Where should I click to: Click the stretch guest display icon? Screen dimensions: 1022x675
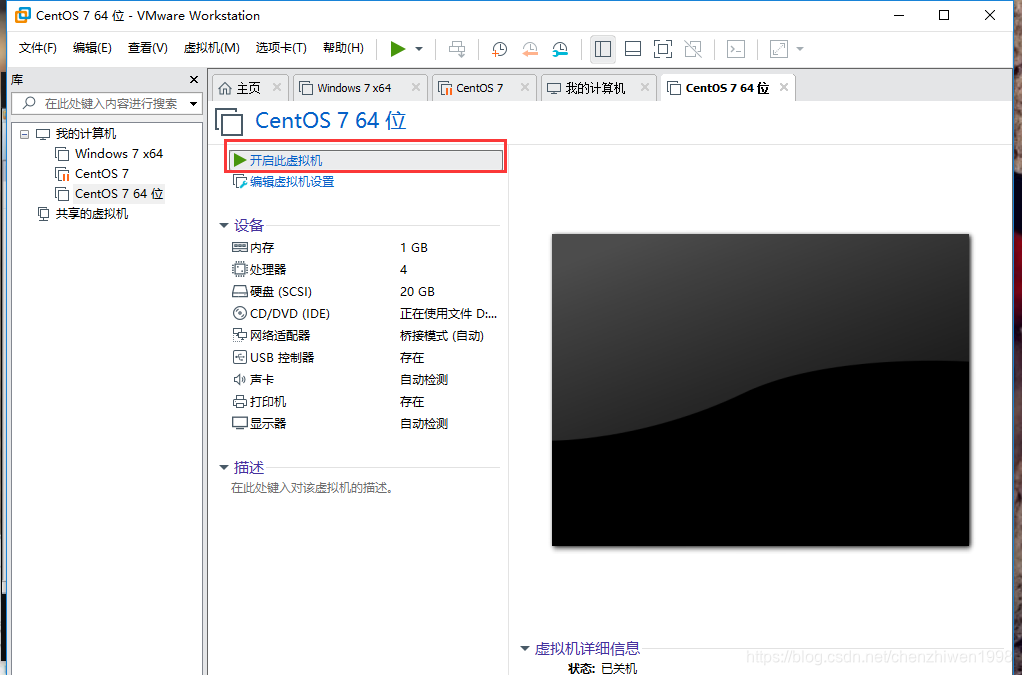(779, 49)
